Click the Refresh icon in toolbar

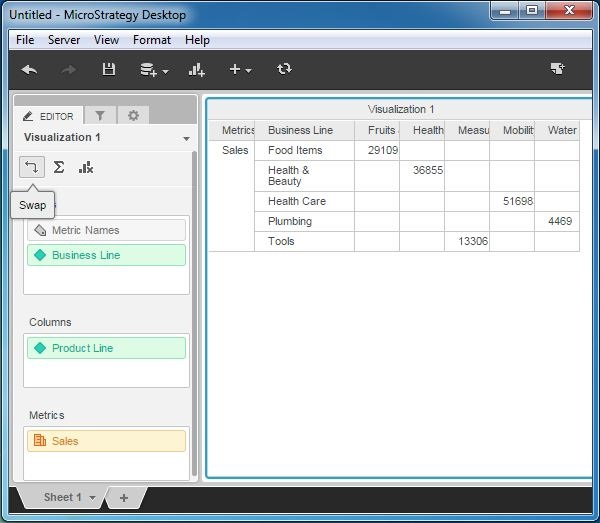pos(285,69)
